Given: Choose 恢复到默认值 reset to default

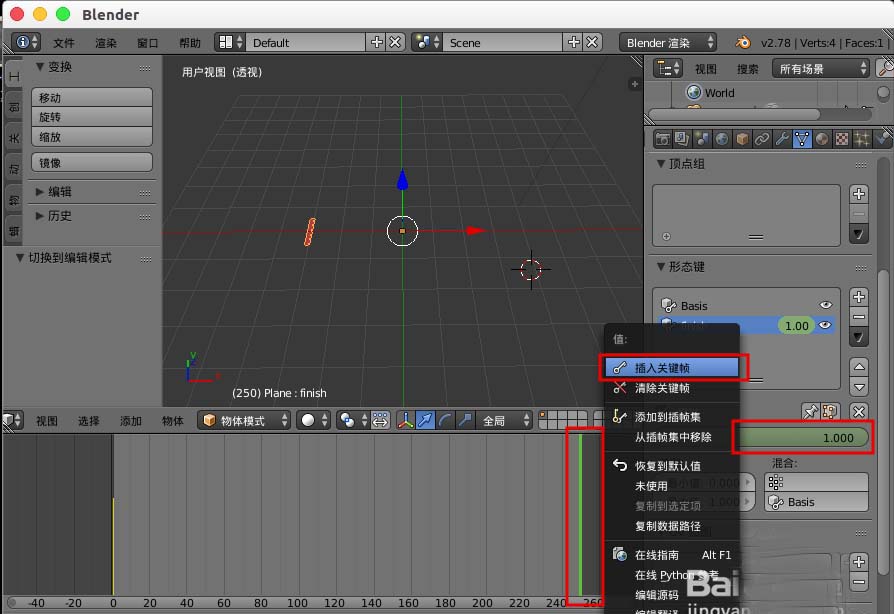Looking at the screenshot, I should [x=672, y=466].
